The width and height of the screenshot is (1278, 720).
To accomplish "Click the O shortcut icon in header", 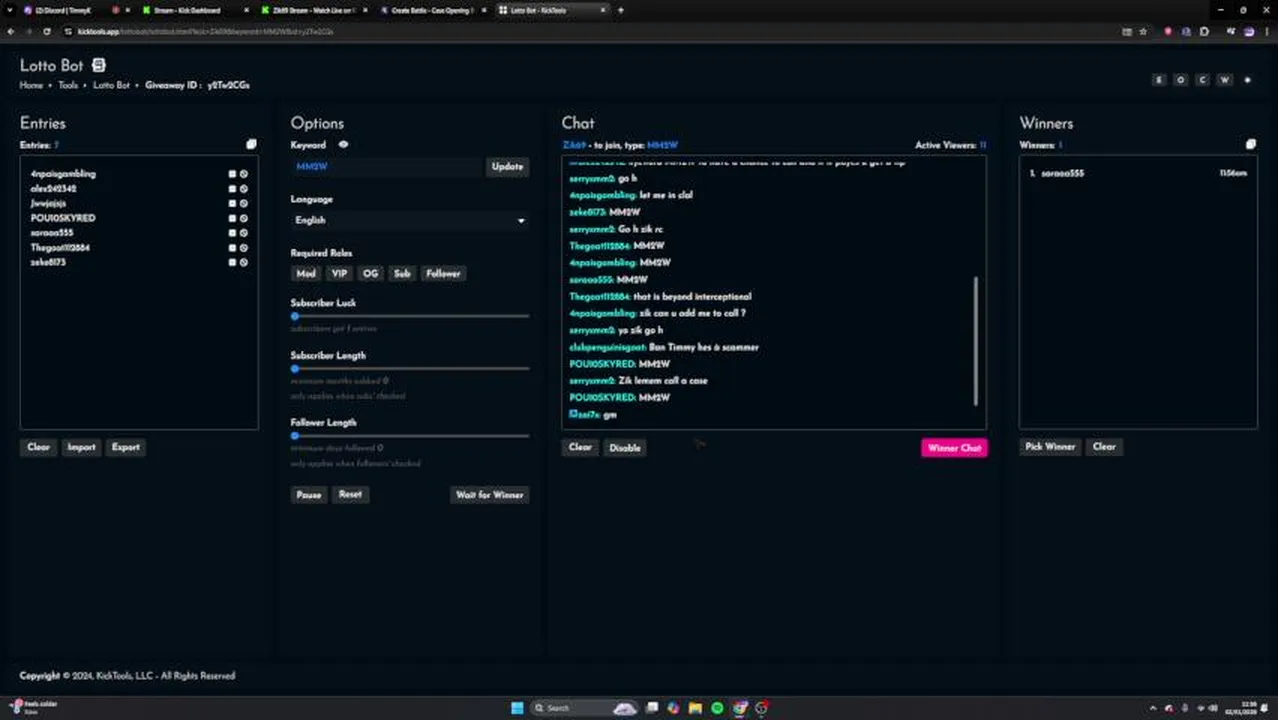I will pos(1181,80).
